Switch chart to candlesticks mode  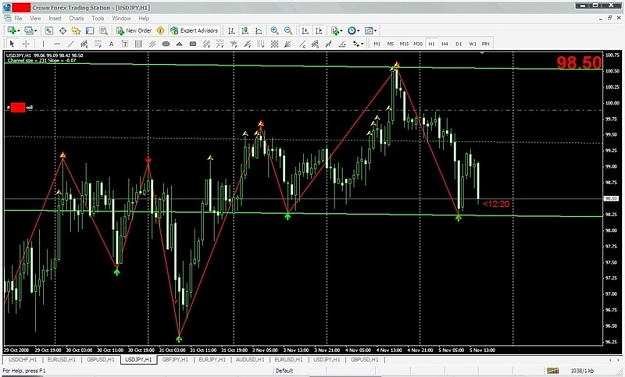click(245, 31)
